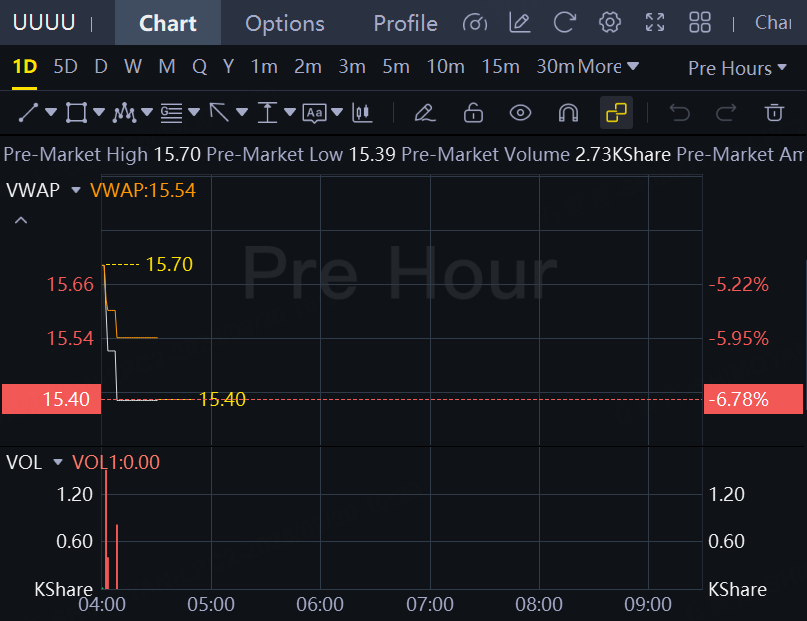Expand measure tool options arrow

[x=290, y=112]
